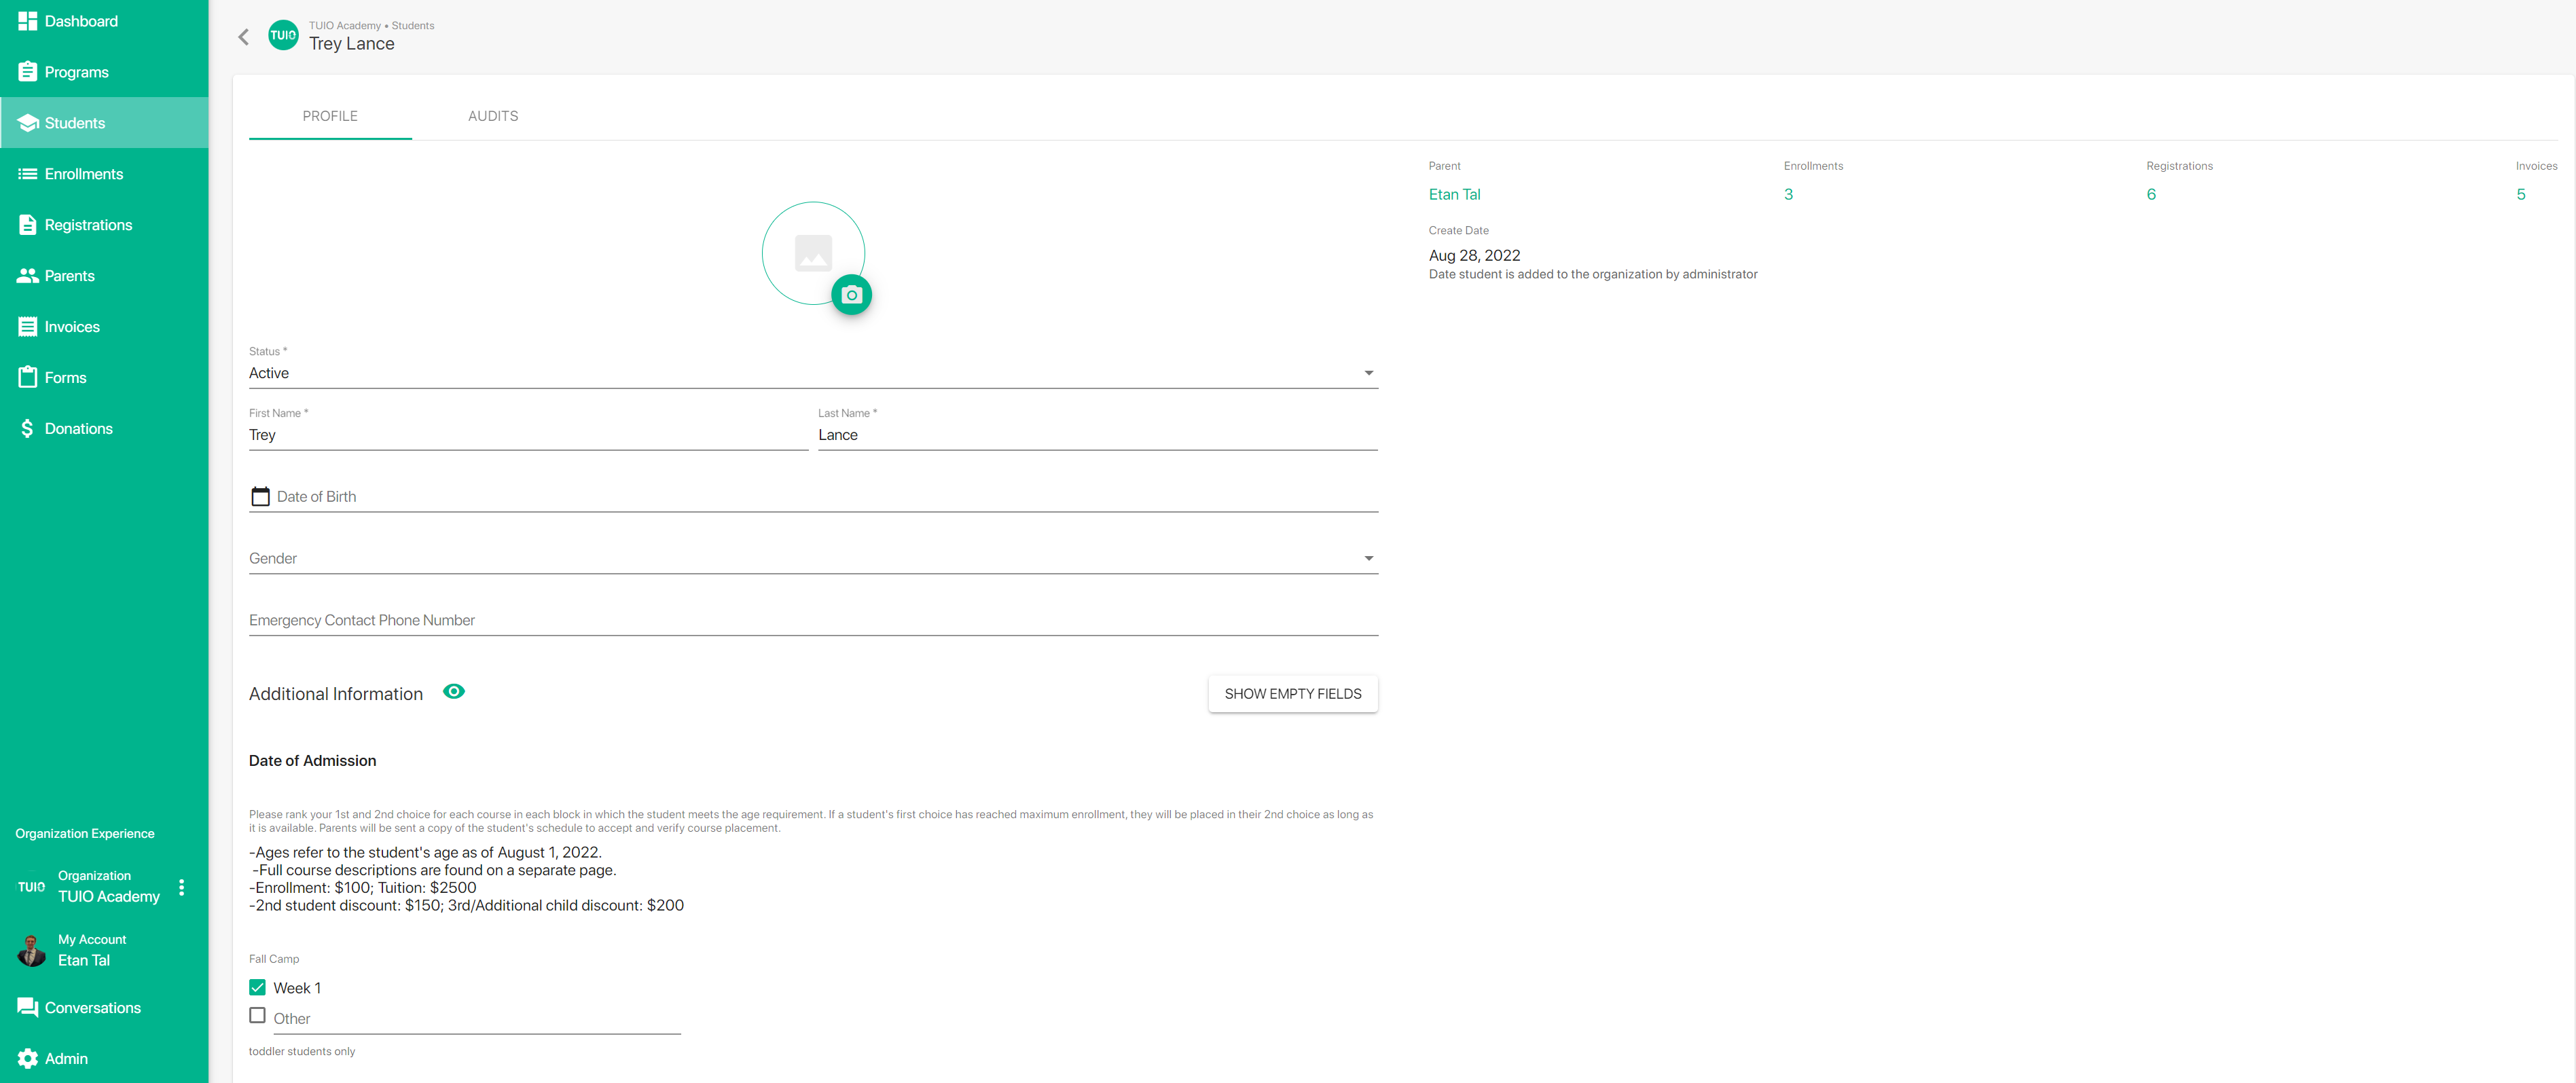Toggle Additional Information visibility eye
Image resolution: width=2576 pixels, height=1083 pixels.
(x=454, y=691)
